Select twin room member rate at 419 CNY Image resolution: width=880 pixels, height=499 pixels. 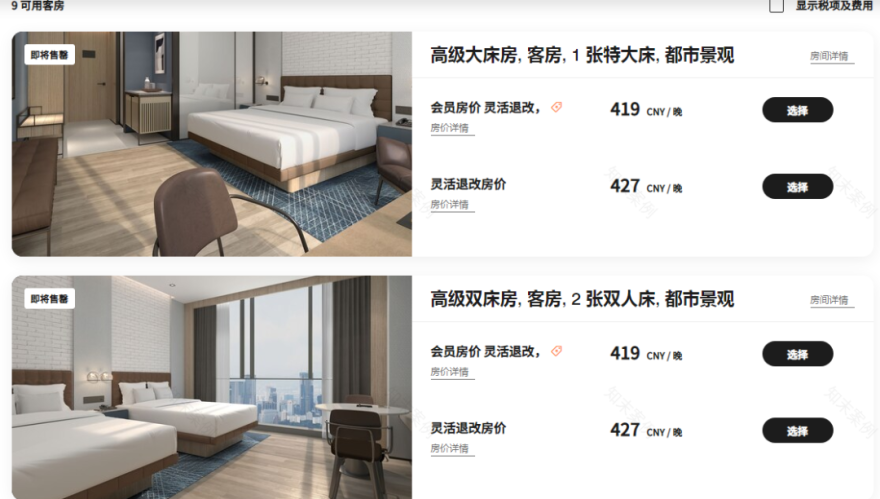797,354
